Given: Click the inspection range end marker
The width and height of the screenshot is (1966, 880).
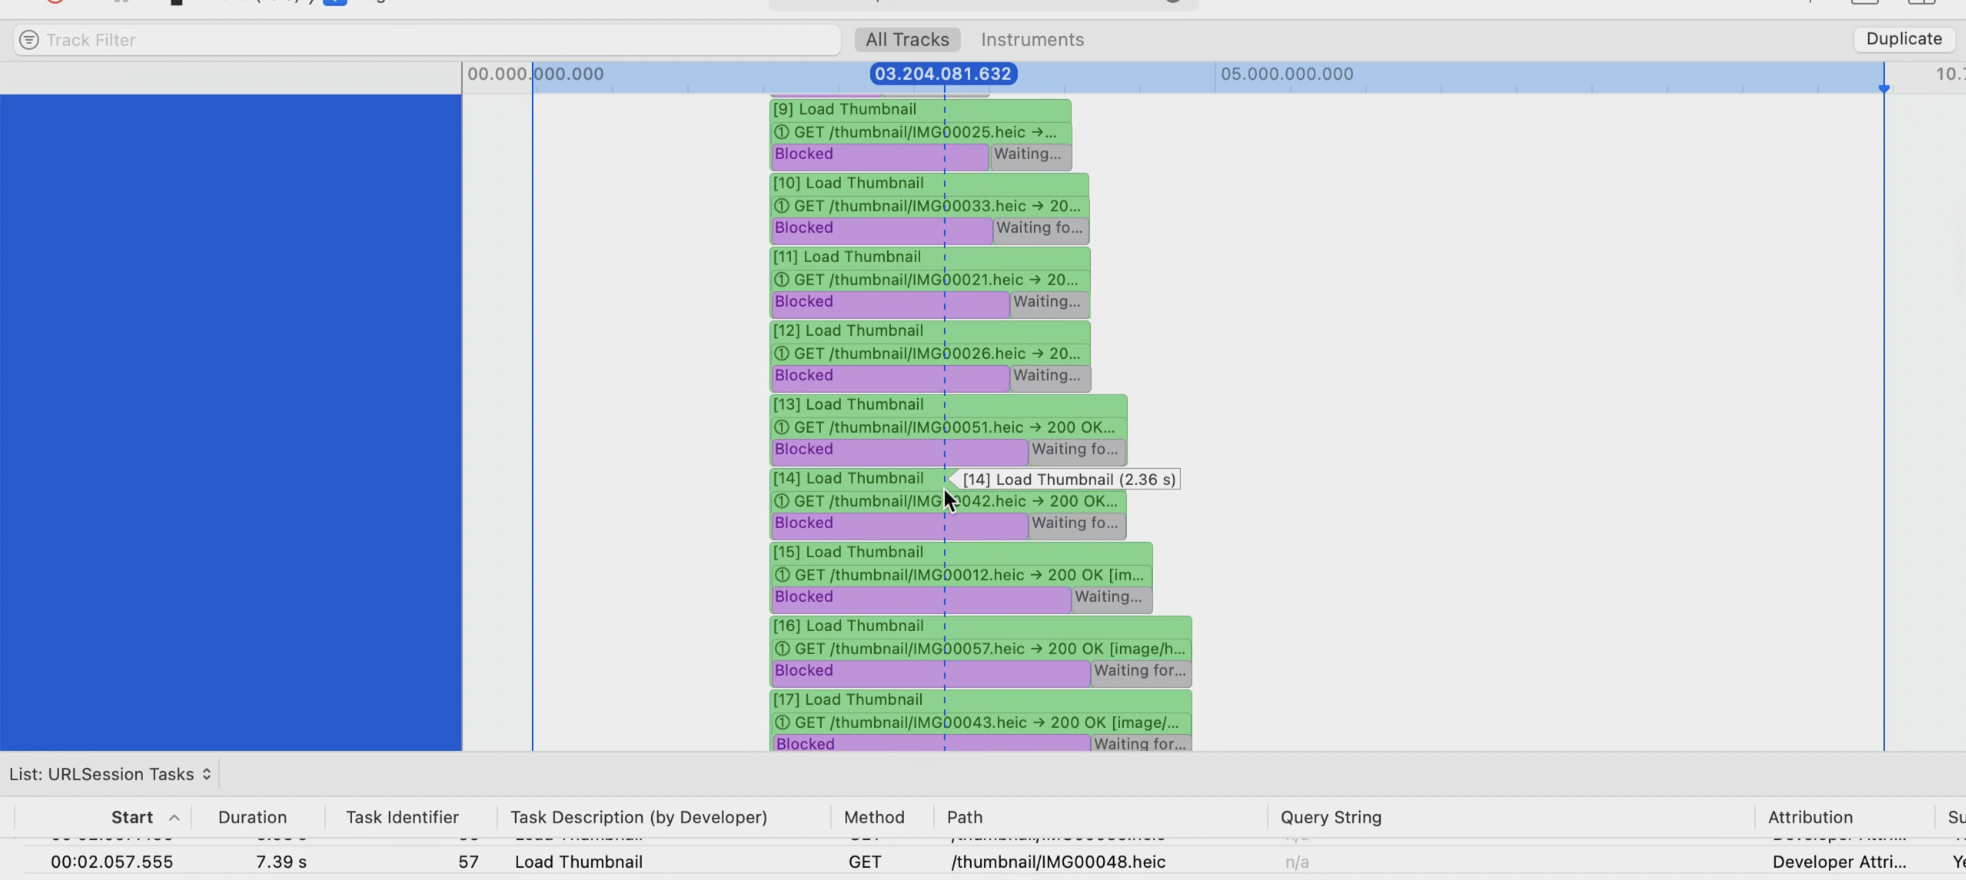Looking at the screenshot, I should 1884,89.
